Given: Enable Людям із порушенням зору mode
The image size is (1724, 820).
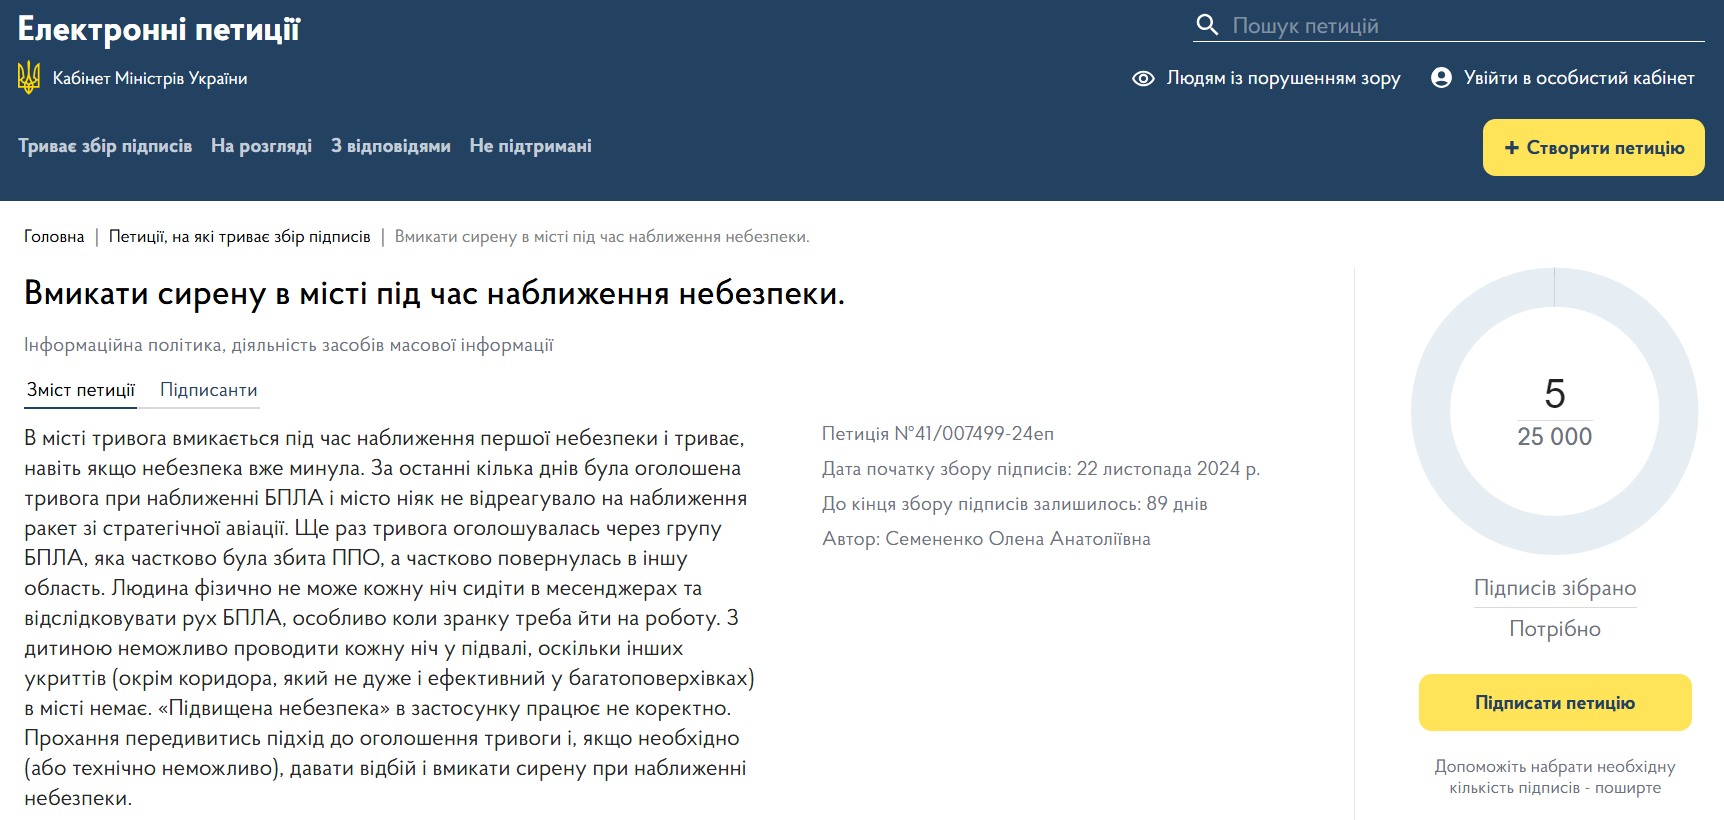Looking at the screenshot, I should [1283, 78].
